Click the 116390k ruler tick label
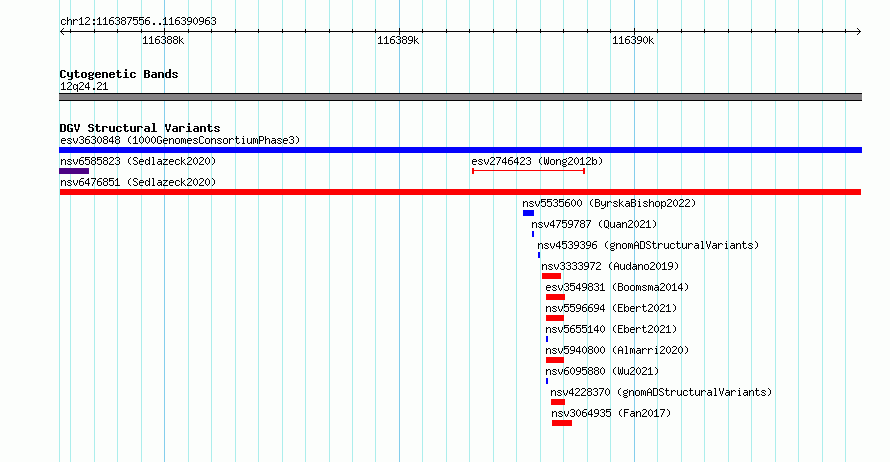 (x=633, y=40)
